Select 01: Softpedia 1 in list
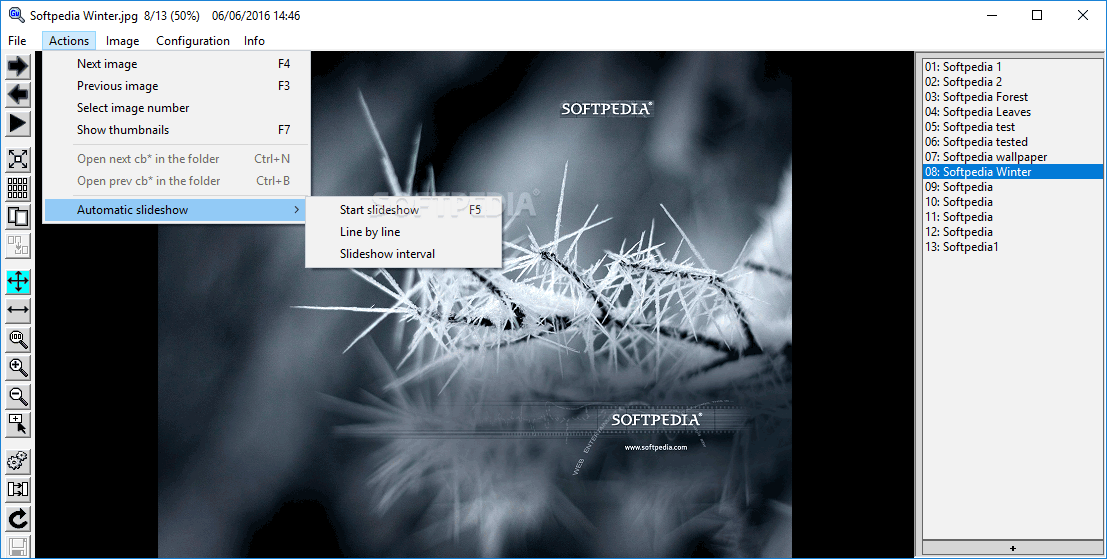1107x559 pixels. [x=1012, y=67]
